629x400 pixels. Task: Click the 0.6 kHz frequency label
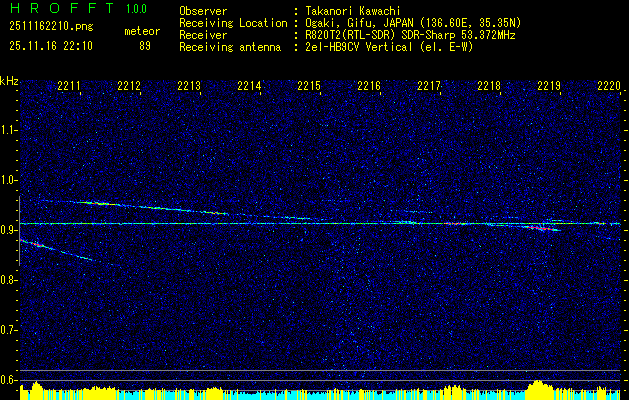8,380
